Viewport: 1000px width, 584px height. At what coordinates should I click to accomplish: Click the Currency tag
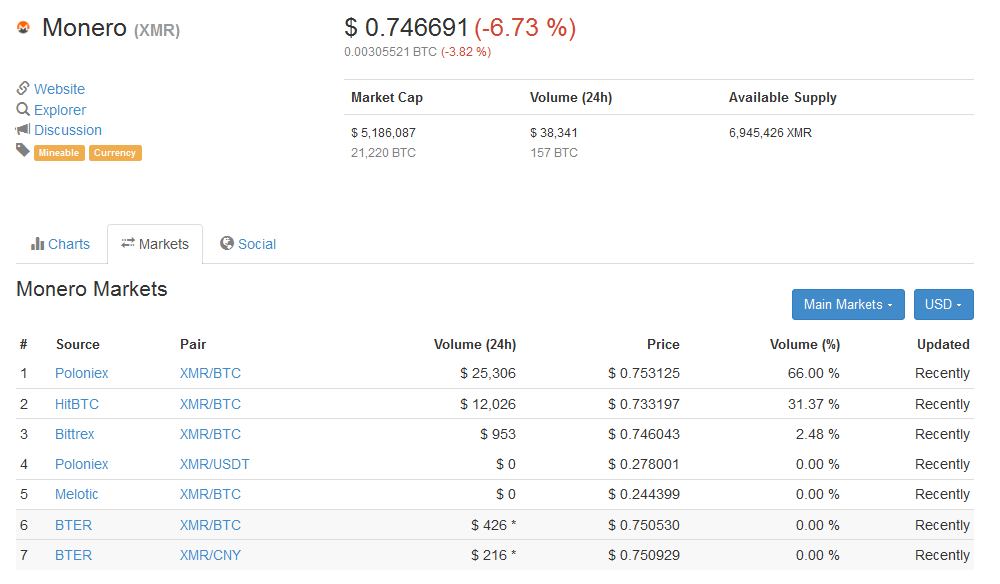tap(115, 153)
